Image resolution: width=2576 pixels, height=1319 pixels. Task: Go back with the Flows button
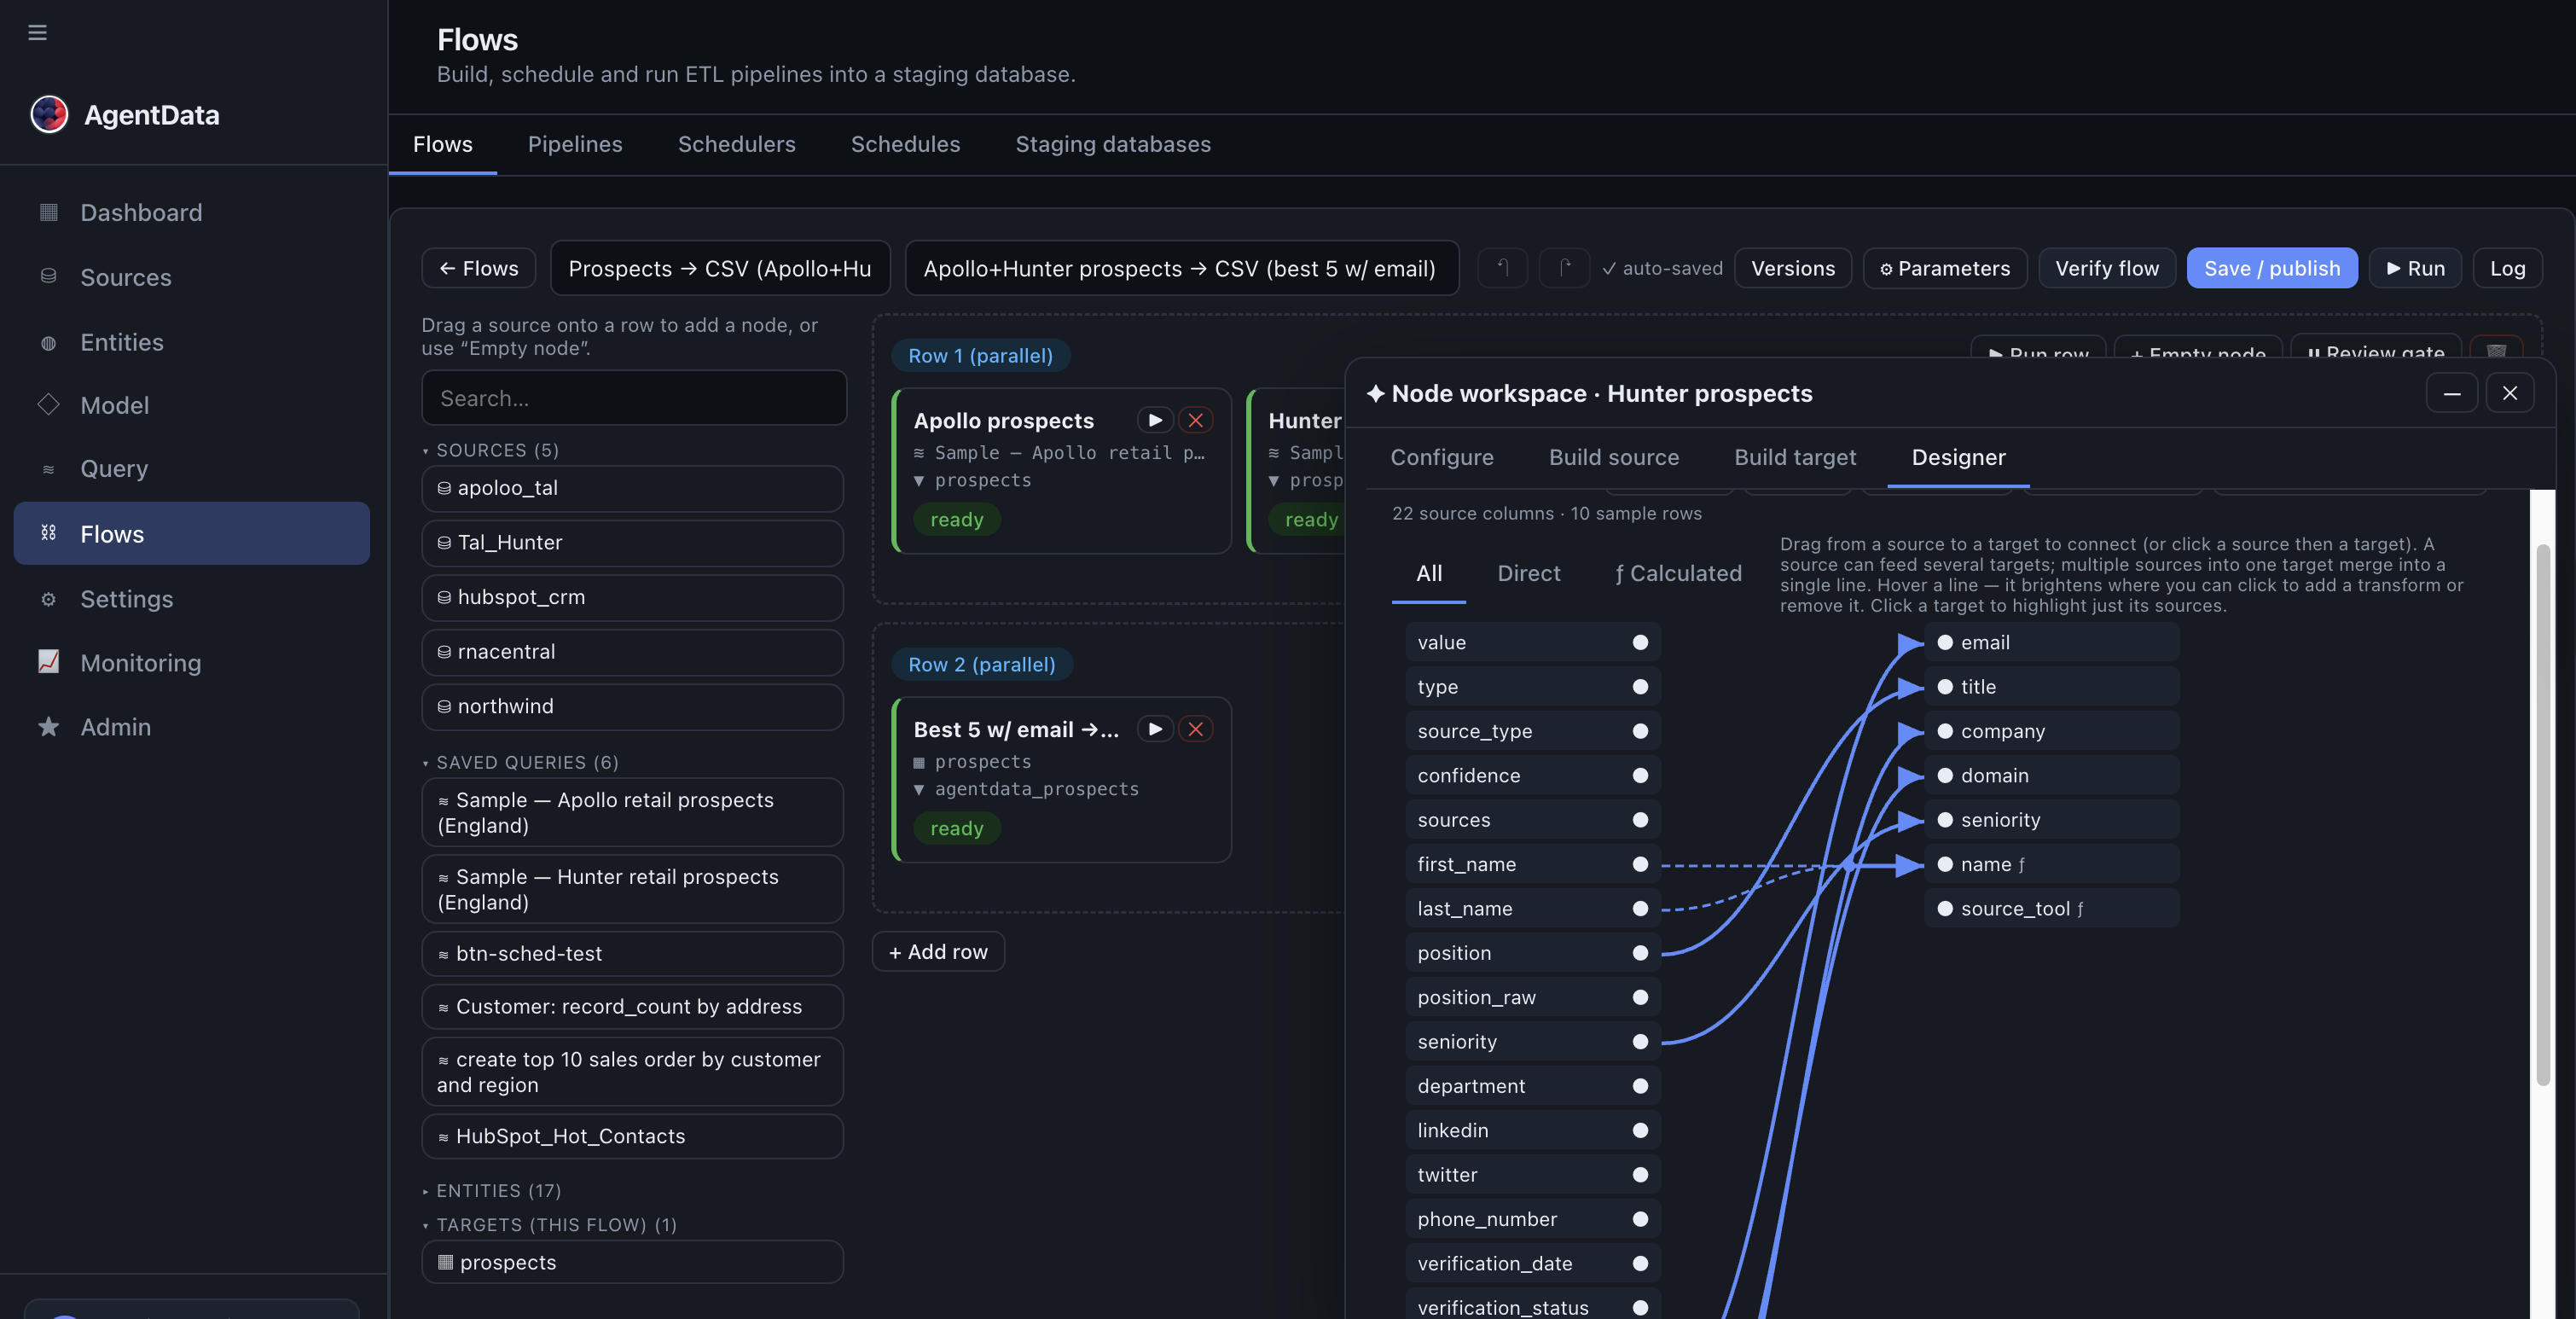[479, 268]
